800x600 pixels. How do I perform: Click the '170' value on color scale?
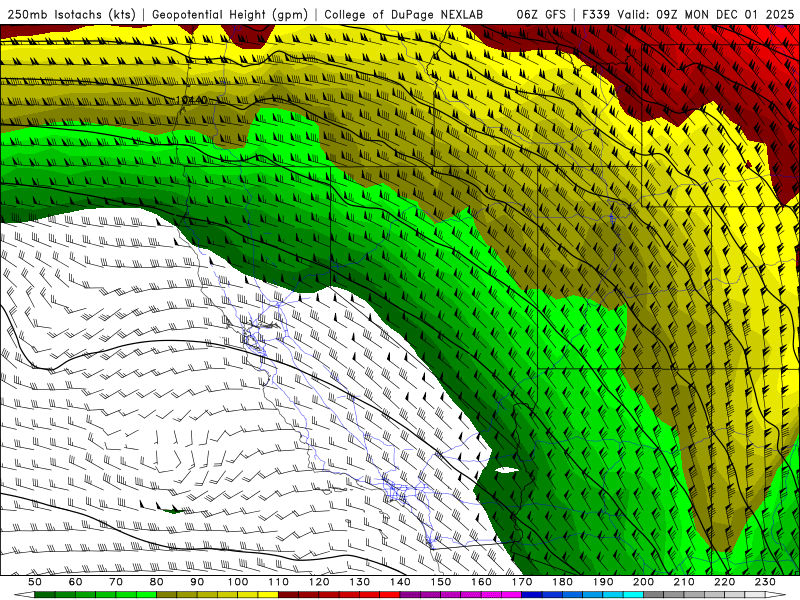[x=522, y=582]
